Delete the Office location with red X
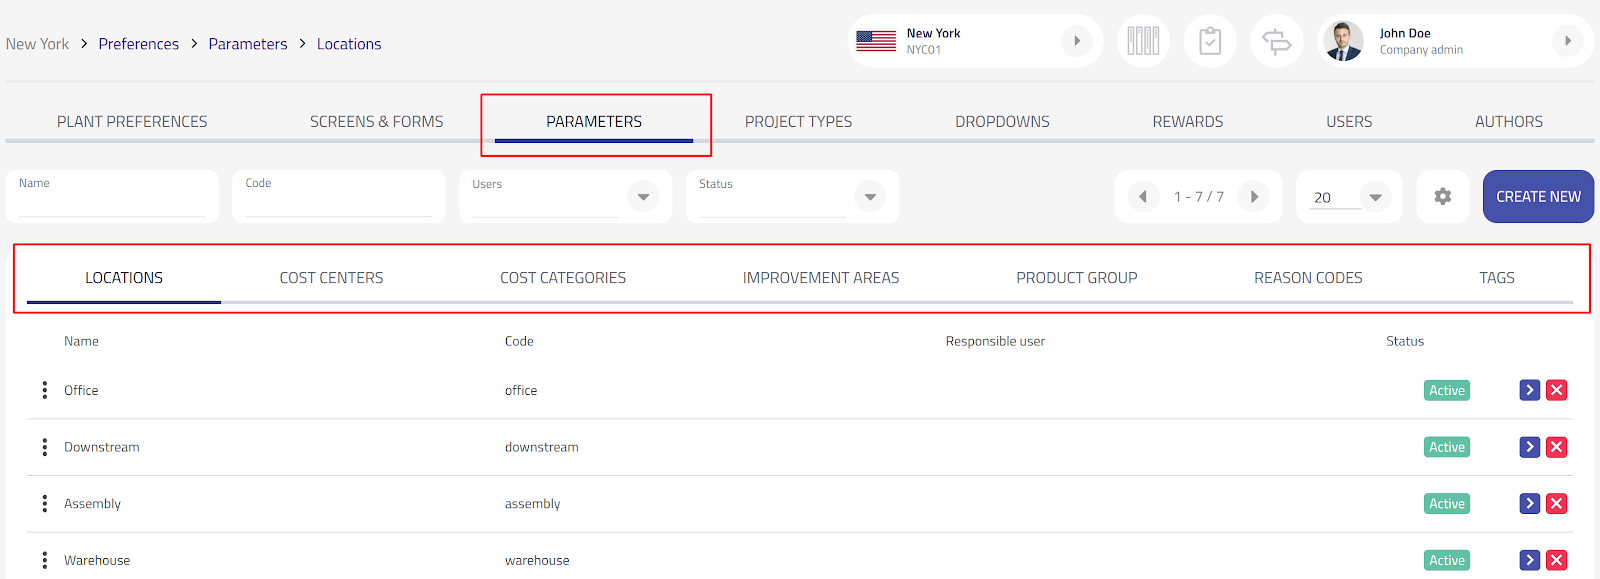The height and width of the screenshot is (579, 1600). tap(1556, 390)
